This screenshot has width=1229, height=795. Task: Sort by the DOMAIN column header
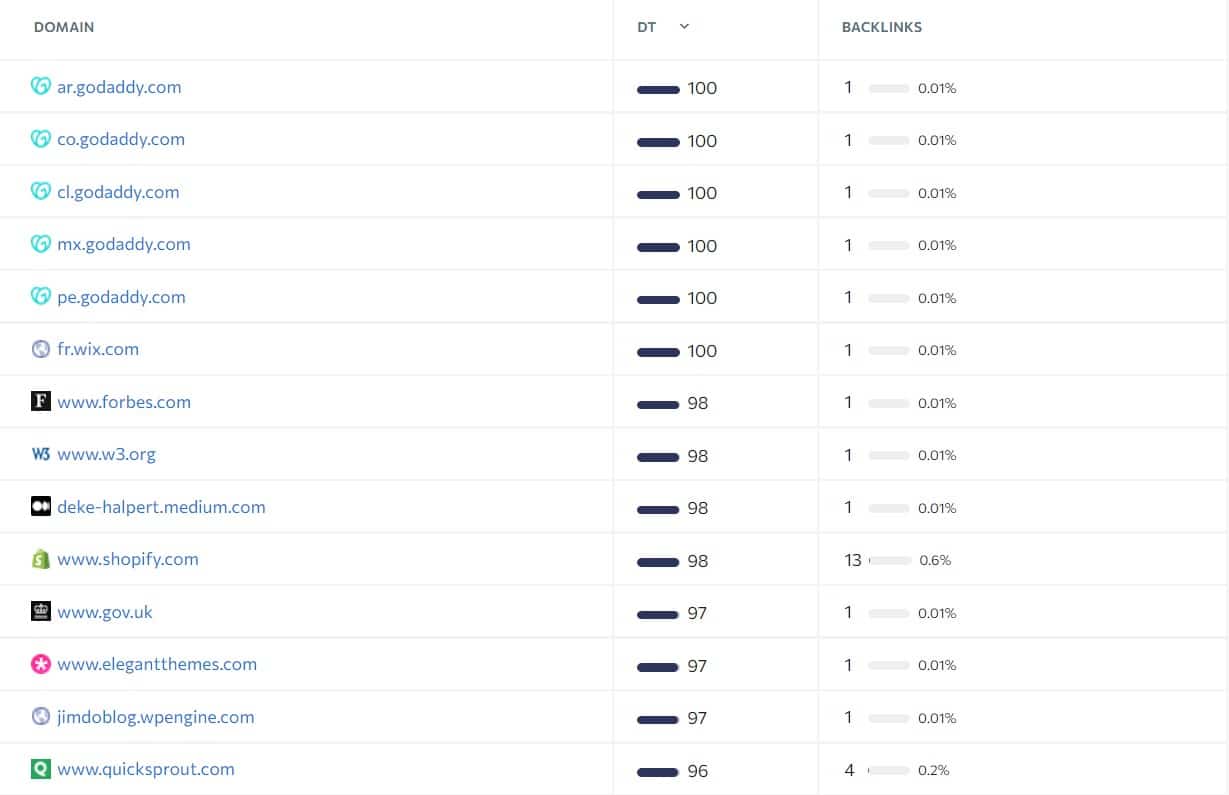pos(64,27)
